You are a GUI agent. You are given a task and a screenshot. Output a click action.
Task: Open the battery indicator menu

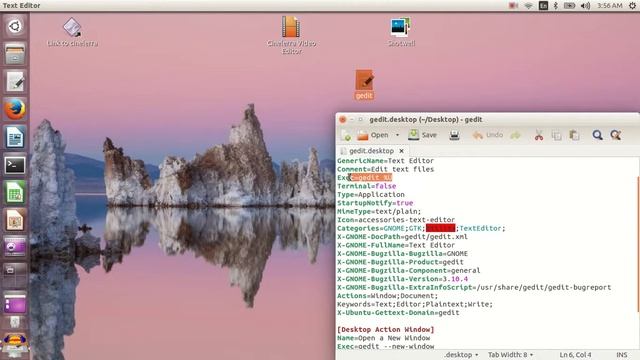pyautogui.click(x=569, y=6)
